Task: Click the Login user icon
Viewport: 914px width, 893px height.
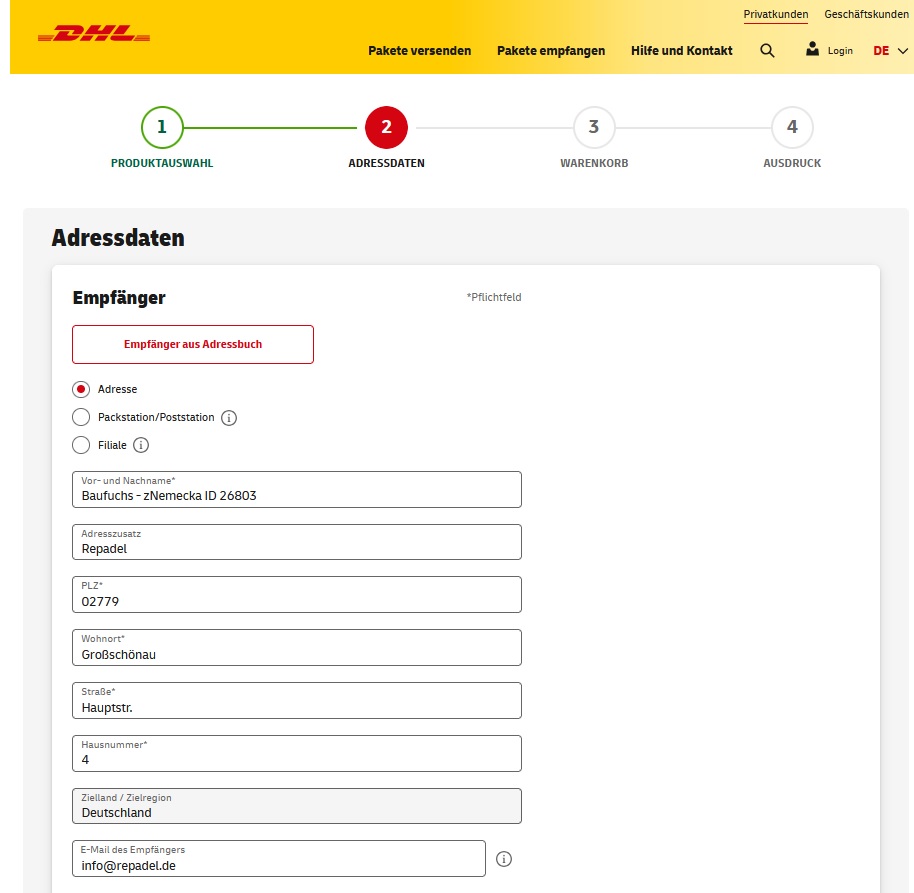Action: click(812, 49)
